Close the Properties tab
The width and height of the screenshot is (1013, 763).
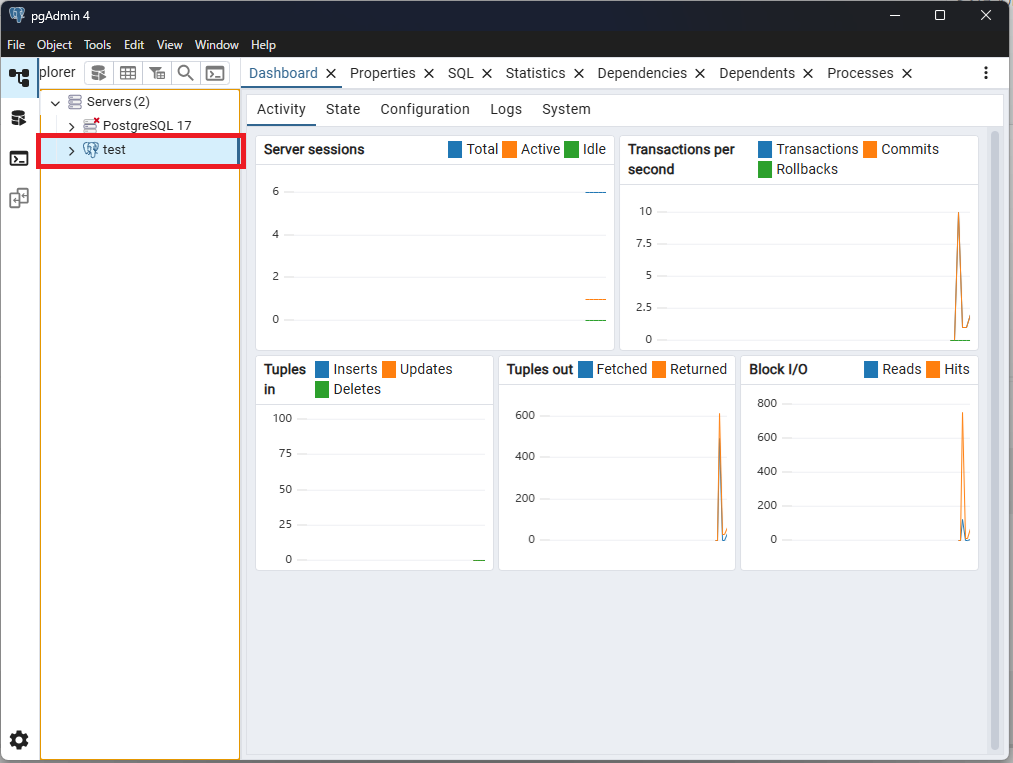click(428, 74)
